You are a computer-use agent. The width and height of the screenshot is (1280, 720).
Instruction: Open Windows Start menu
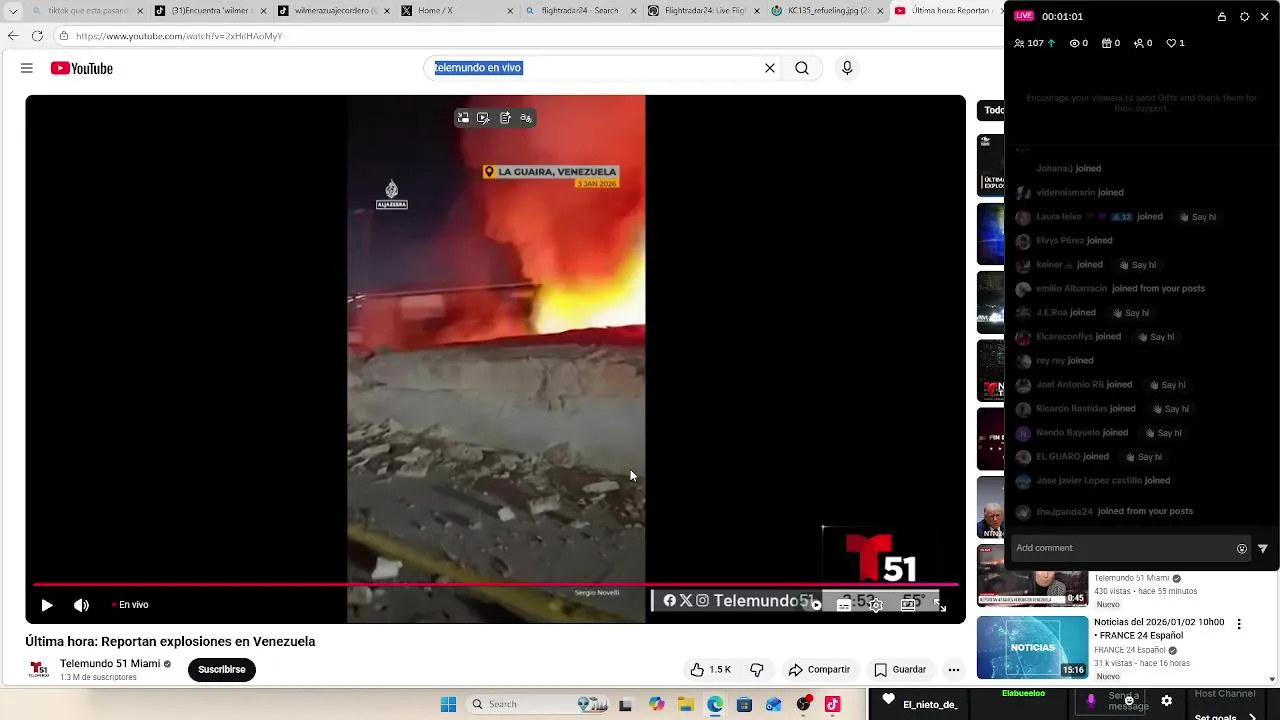(448, 704)
